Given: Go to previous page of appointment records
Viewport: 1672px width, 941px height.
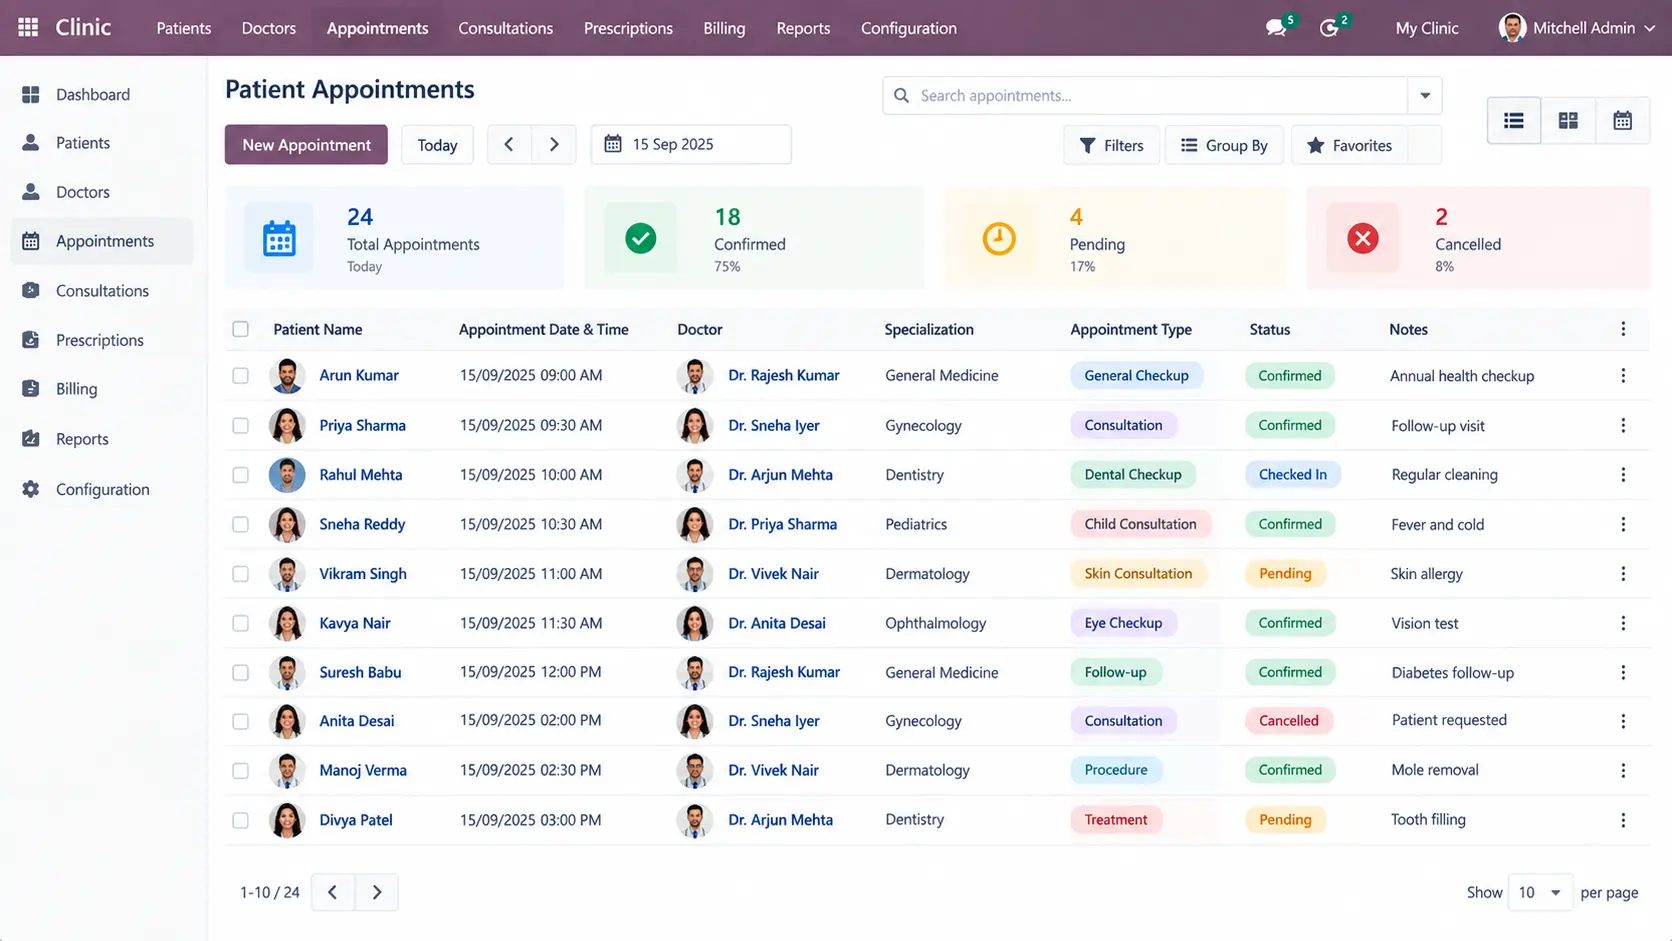Looking at the screenshot, I should [333, 892].
